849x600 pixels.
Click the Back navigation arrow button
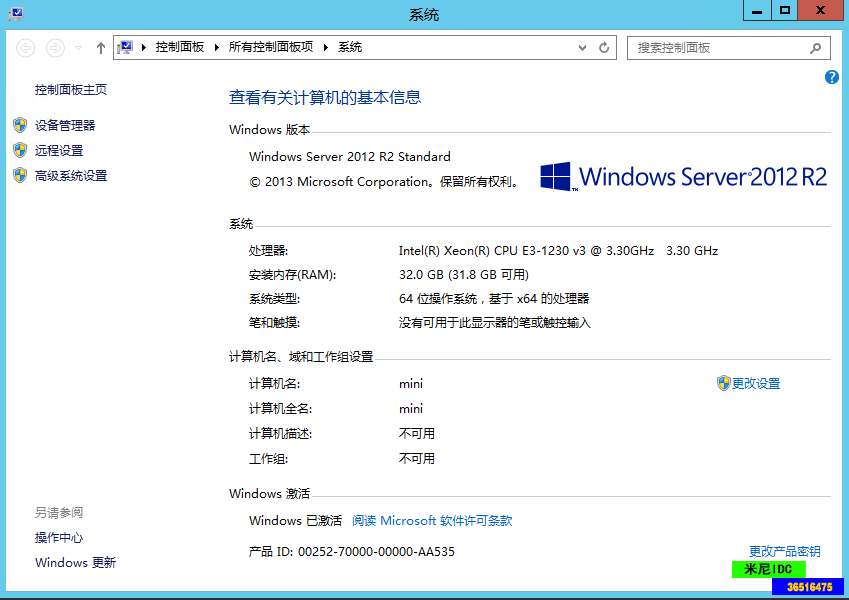pos(26,48)
